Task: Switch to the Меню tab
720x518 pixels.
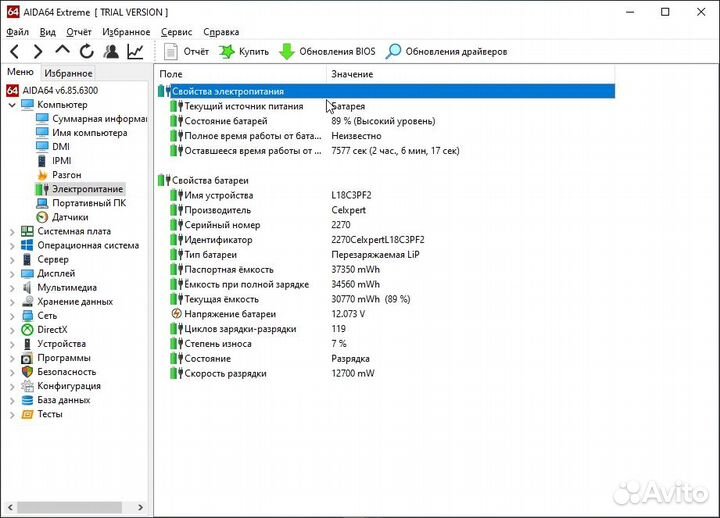Action: [20, 72]
